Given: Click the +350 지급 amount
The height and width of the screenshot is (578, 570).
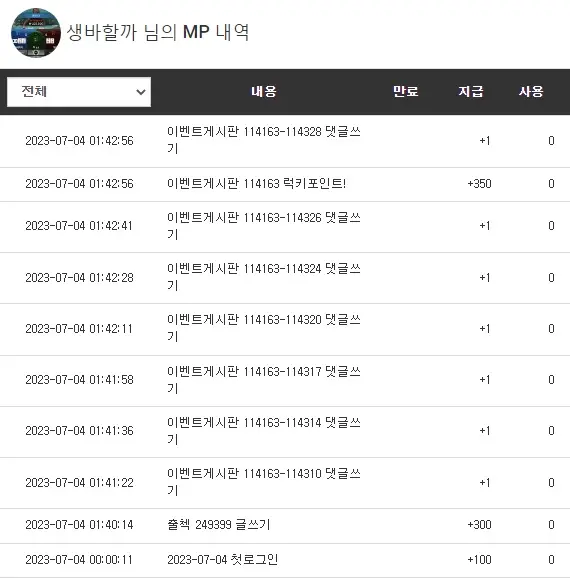Looking at the screenshot, I should (x=479, y=184).
